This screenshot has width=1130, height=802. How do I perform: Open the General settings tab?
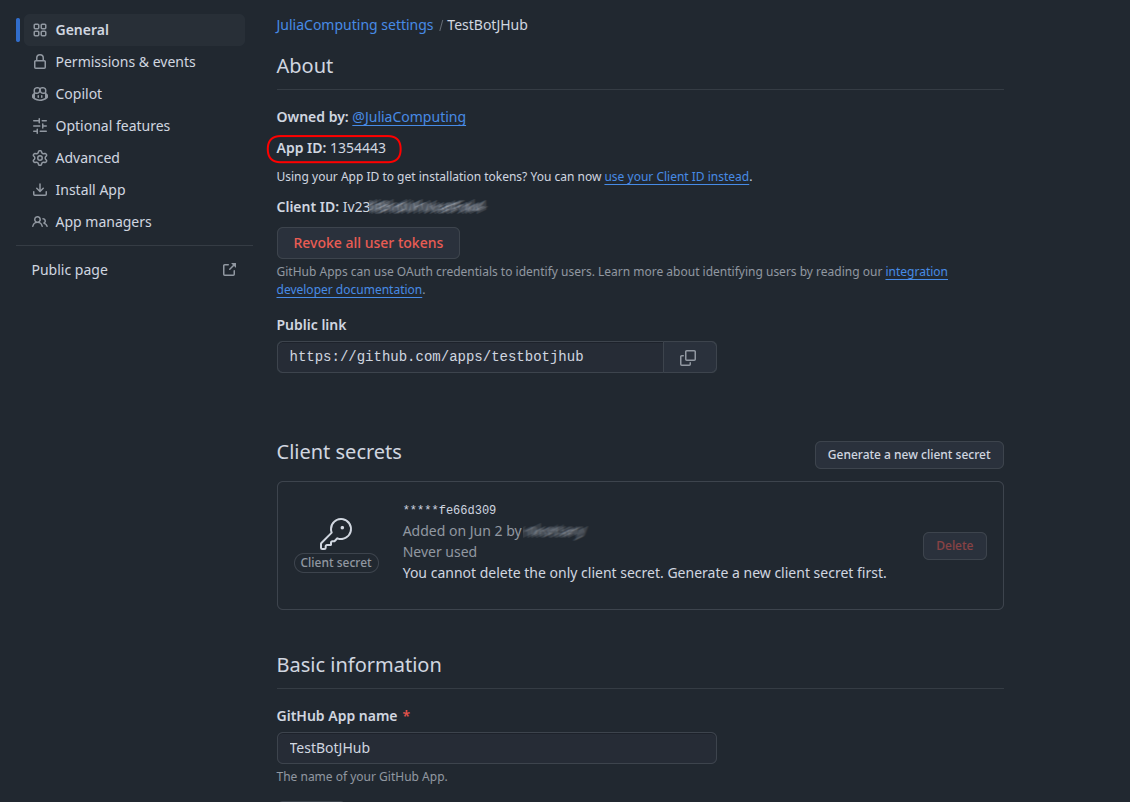click(x=134, y=30)
